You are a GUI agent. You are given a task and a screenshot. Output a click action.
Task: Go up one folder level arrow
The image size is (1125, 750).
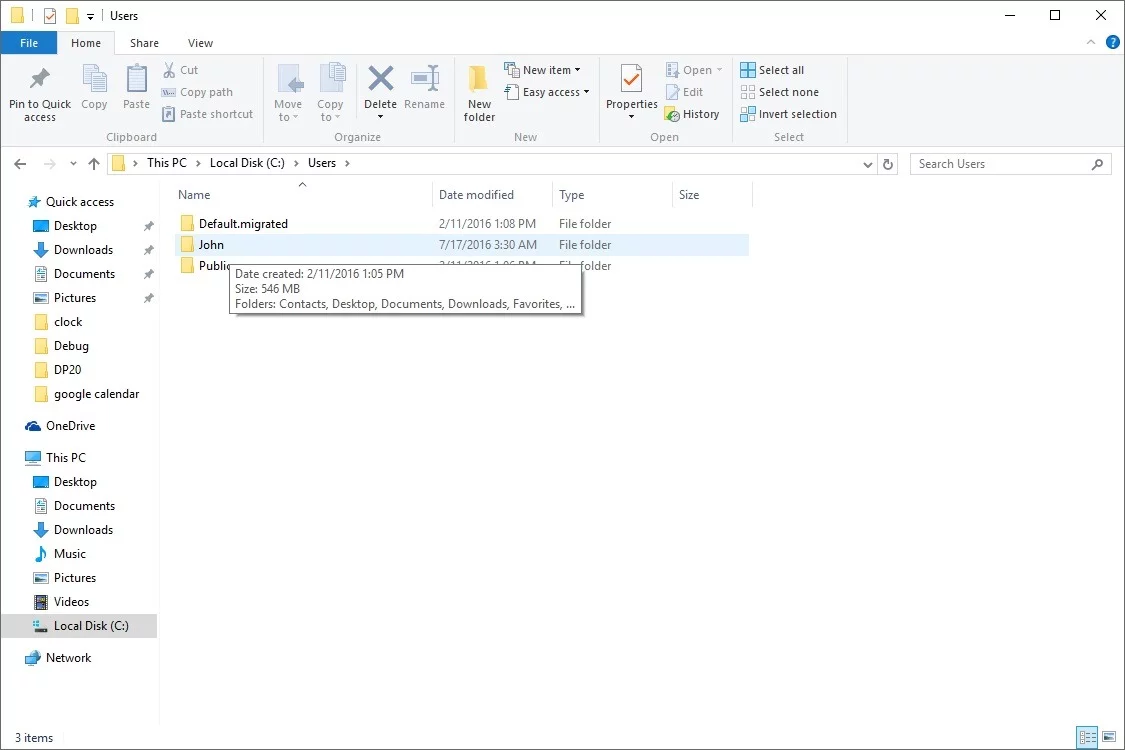tap(94, 164)
